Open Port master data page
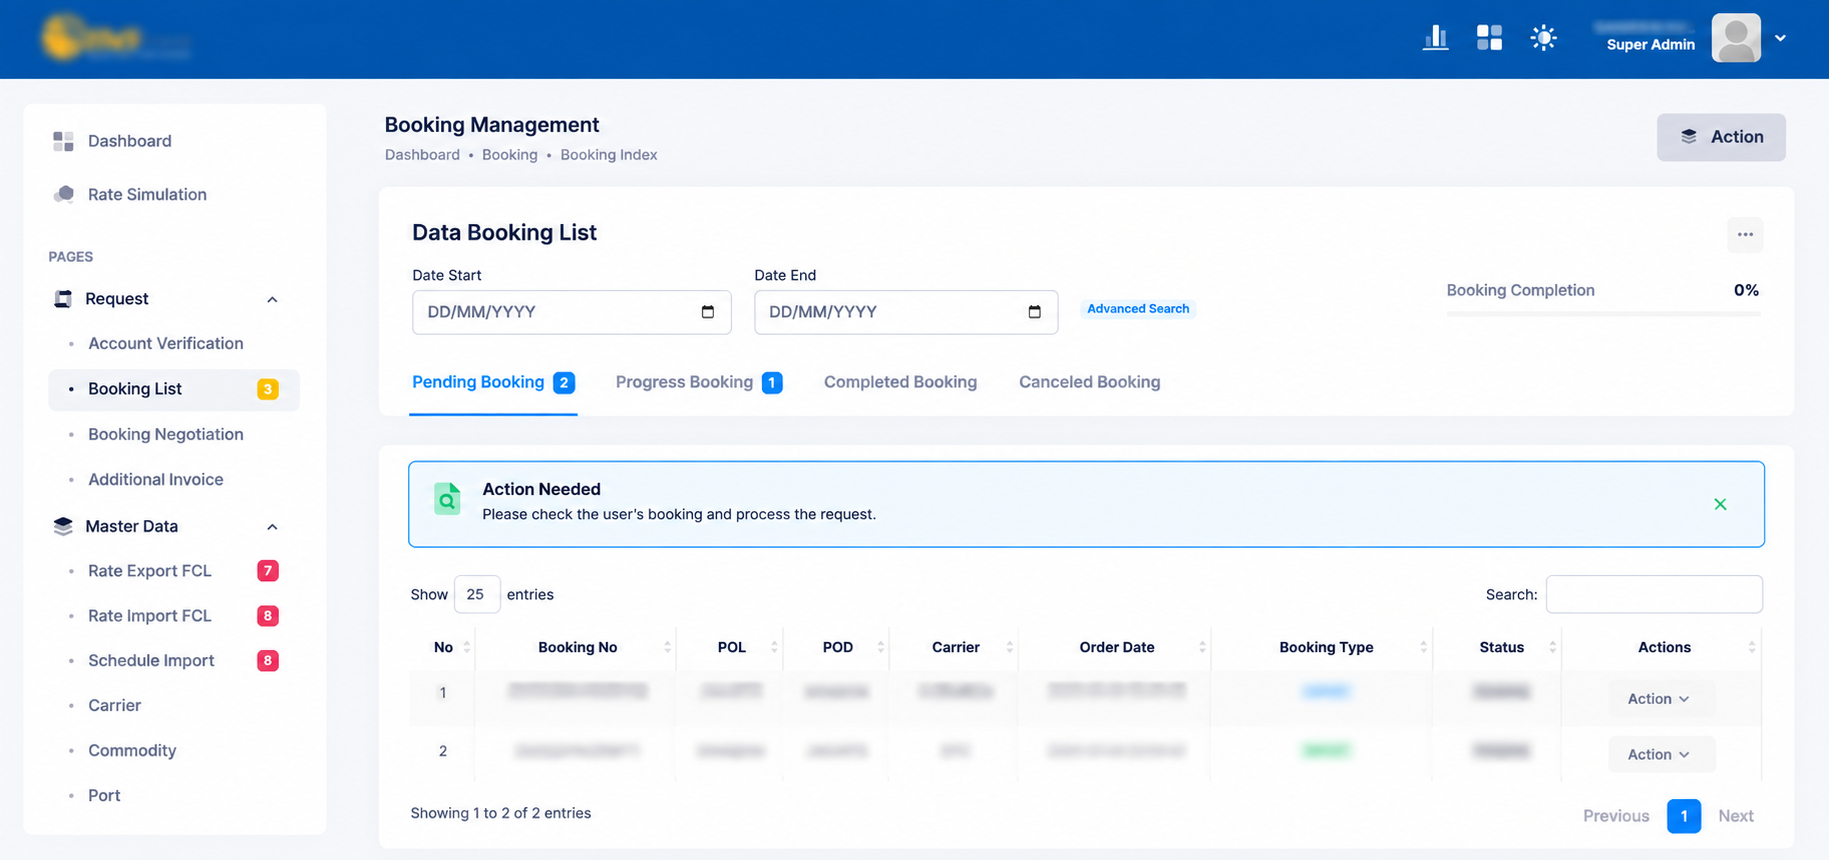The image size is (1829, 860). click(104, 795)
